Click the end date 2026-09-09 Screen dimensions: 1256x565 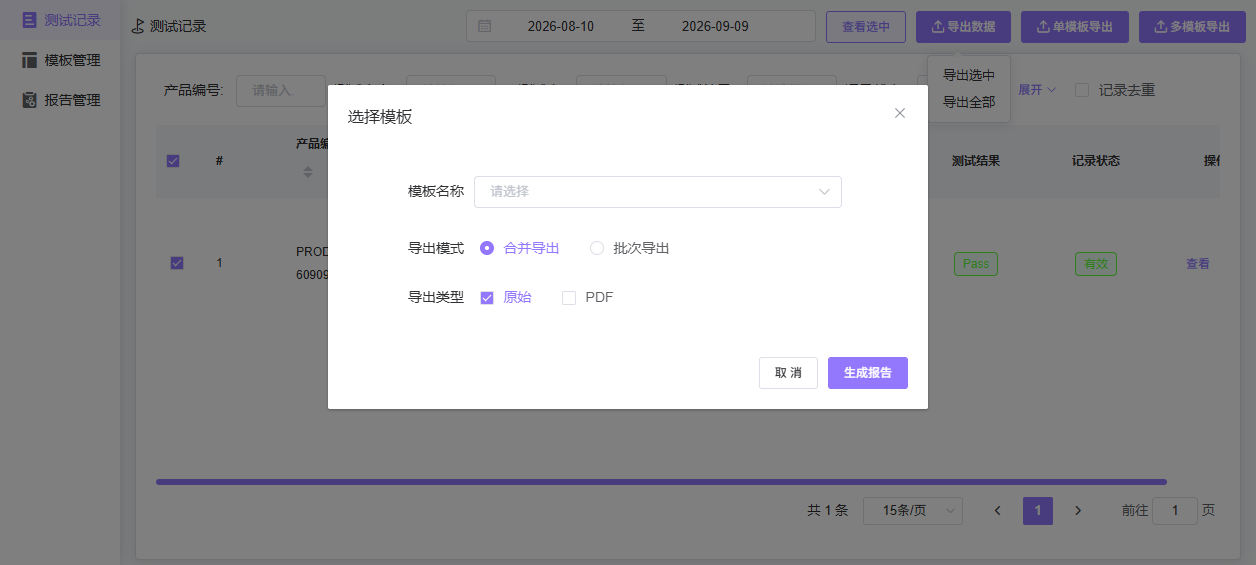click(x=715, y=27)
